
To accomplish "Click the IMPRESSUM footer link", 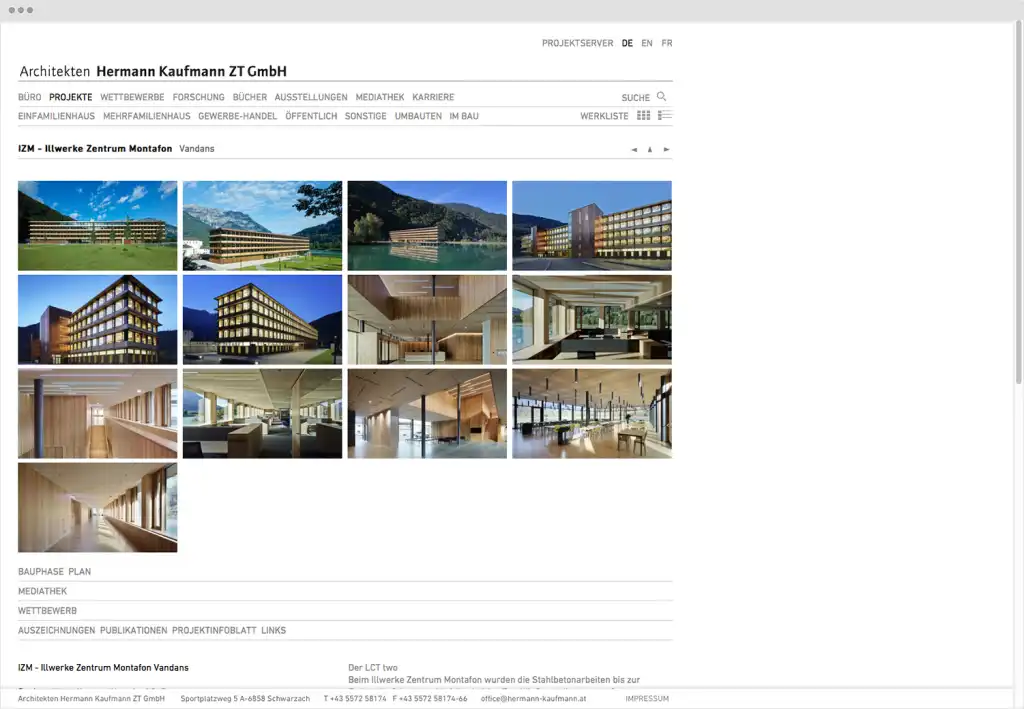I will tap(647, 699).
